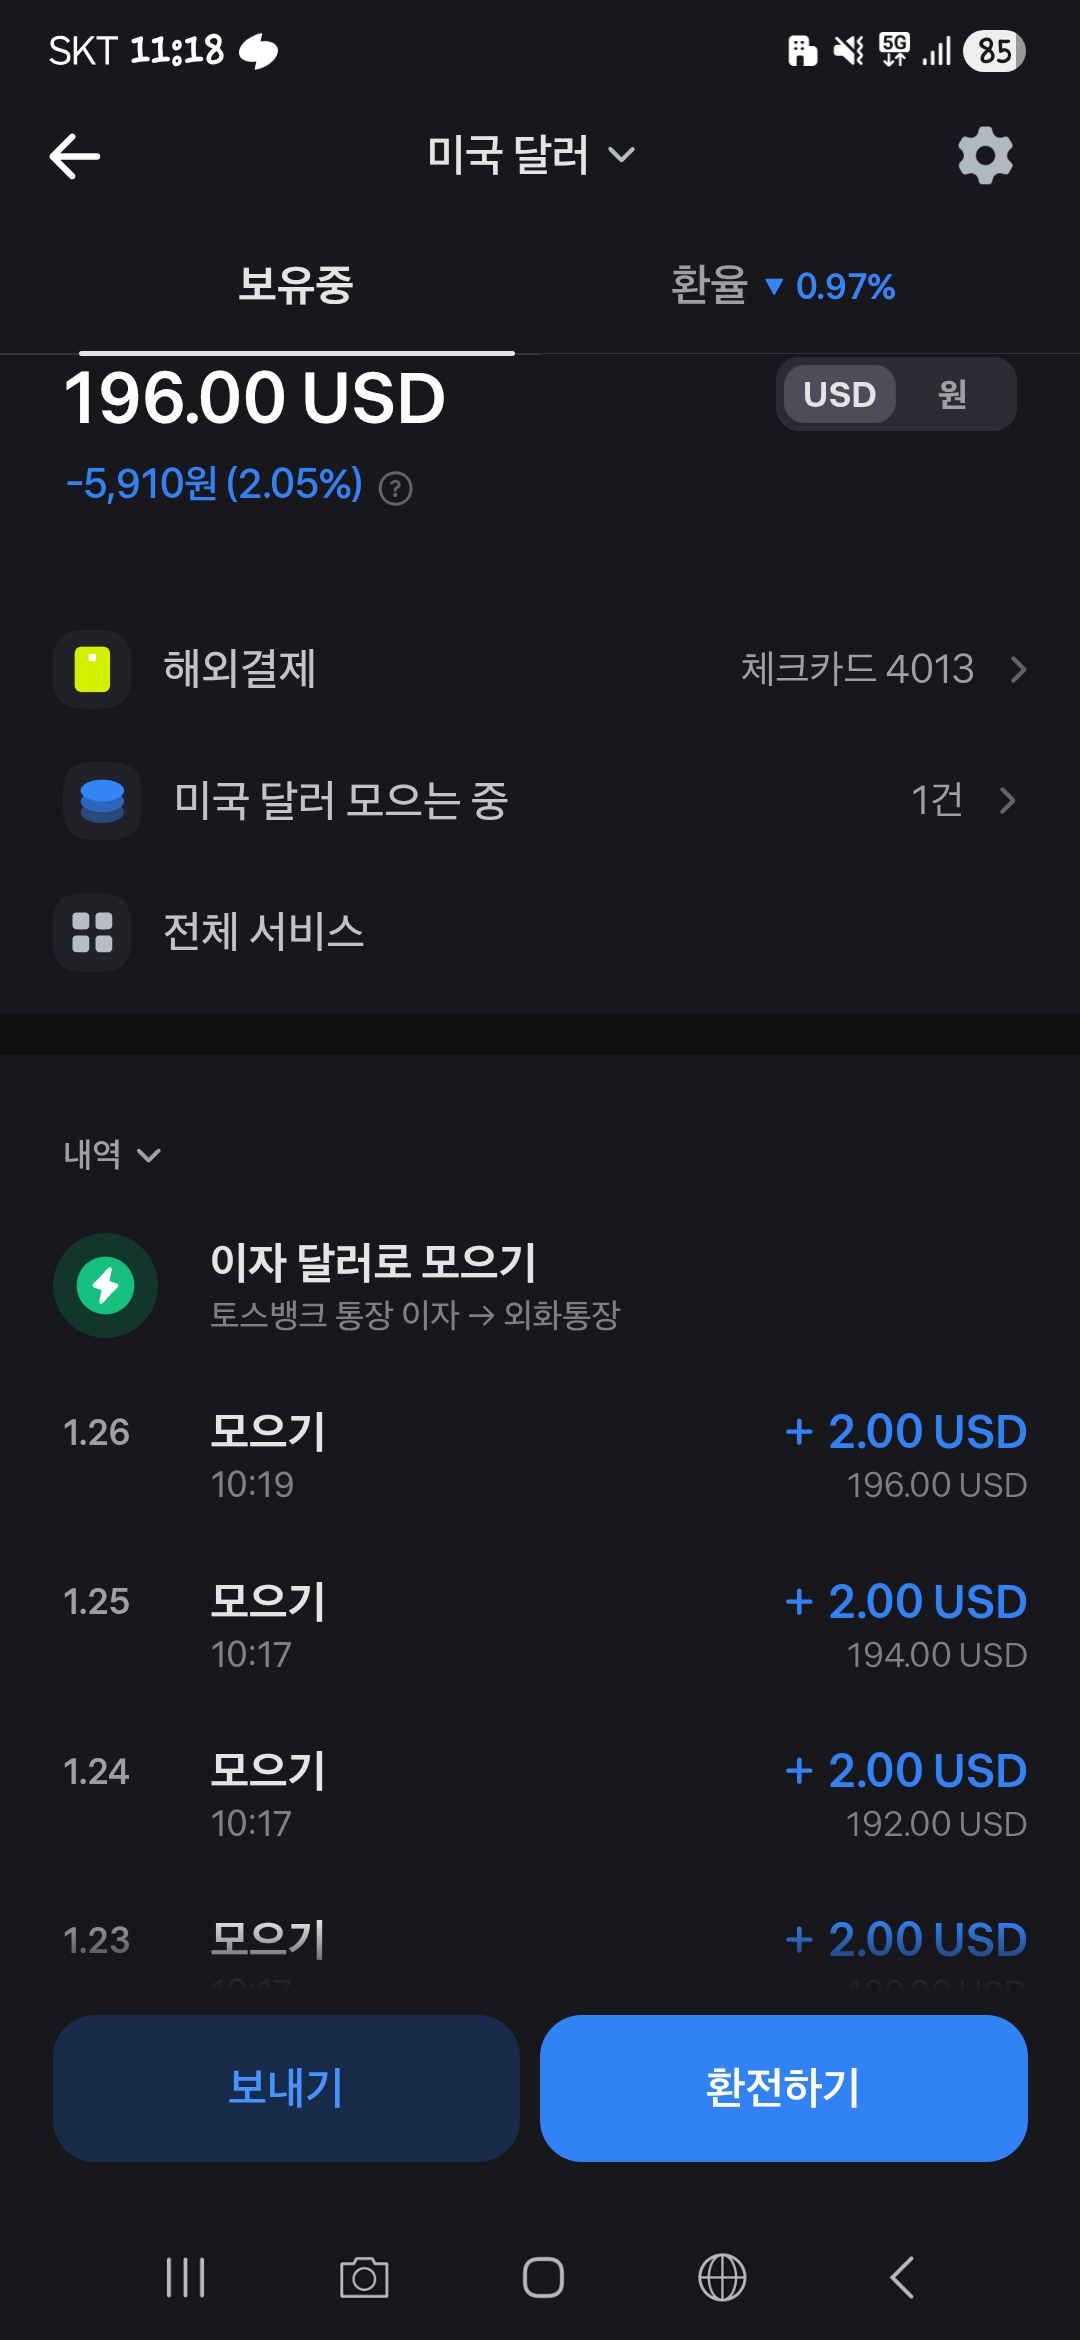
Task: Tap the yellow 해외결제 card icon
Action: click(92, 669)
